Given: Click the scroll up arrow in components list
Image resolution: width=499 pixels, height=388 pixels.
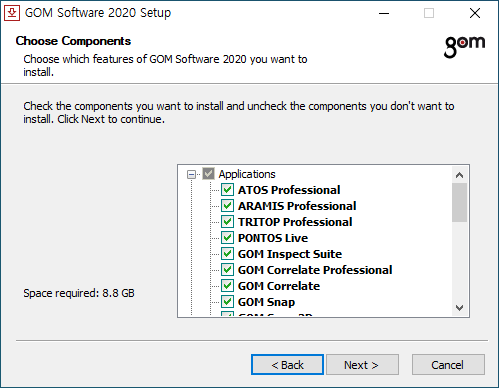Looking at the screenshot, I should coord(460,175).
